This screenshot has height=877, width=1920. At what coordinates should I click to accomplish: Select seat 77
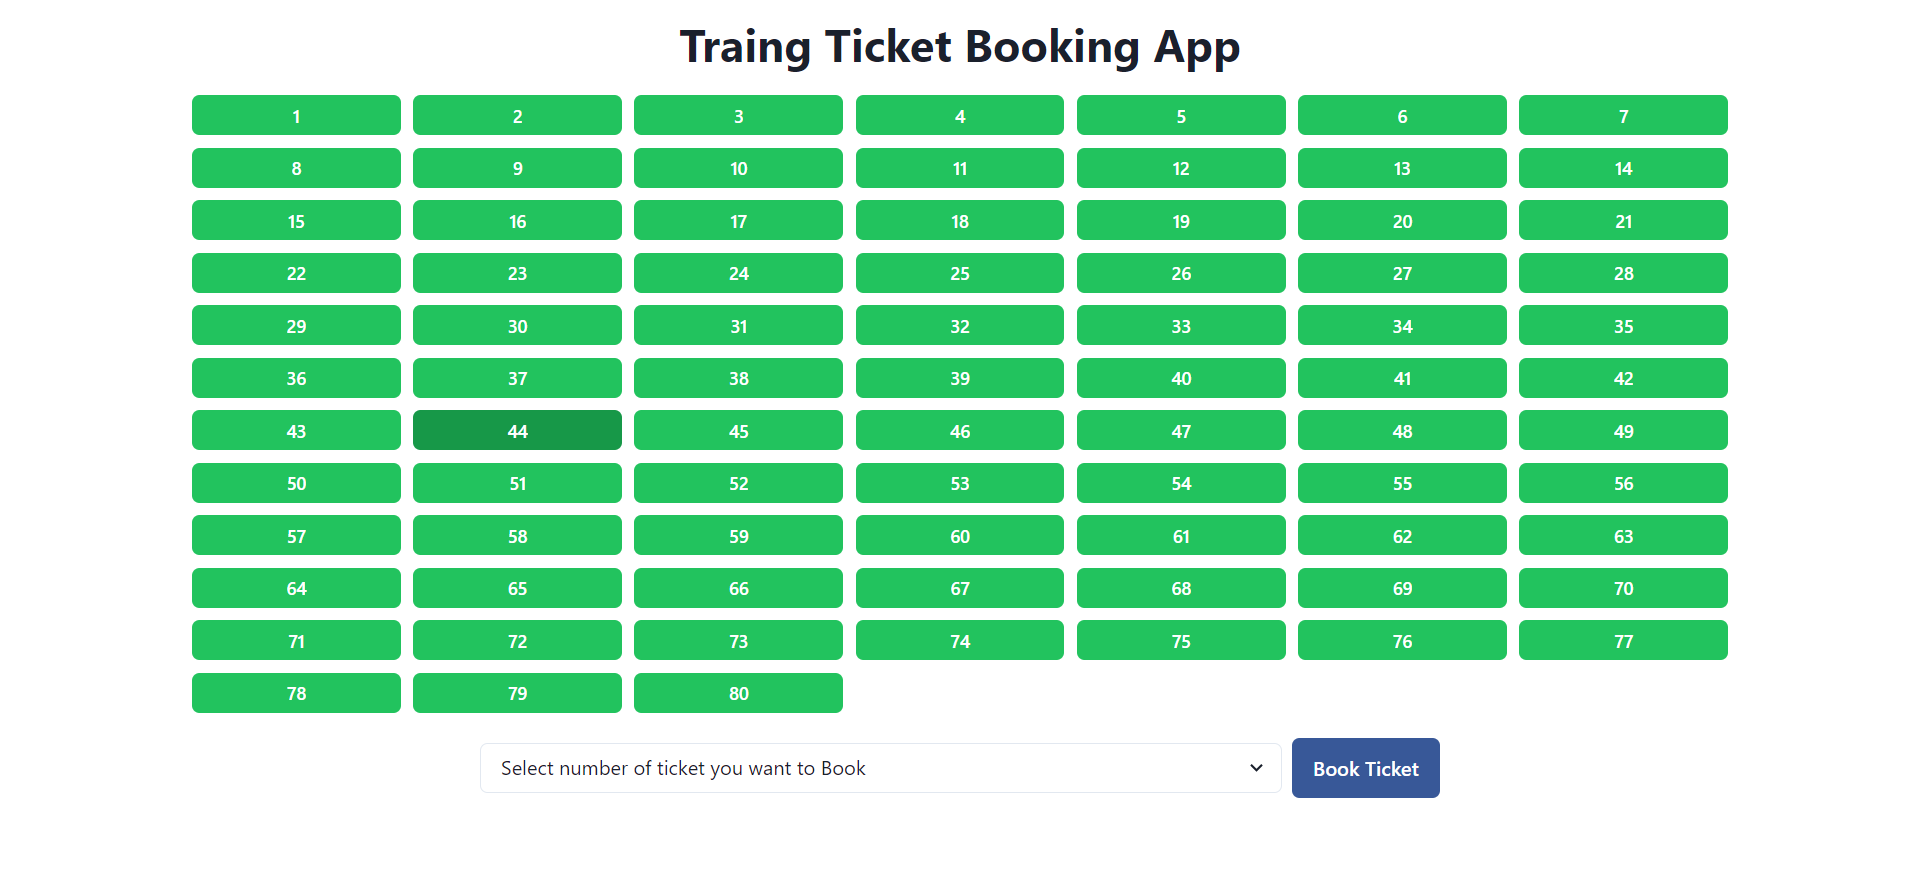tap(1623, 641)
